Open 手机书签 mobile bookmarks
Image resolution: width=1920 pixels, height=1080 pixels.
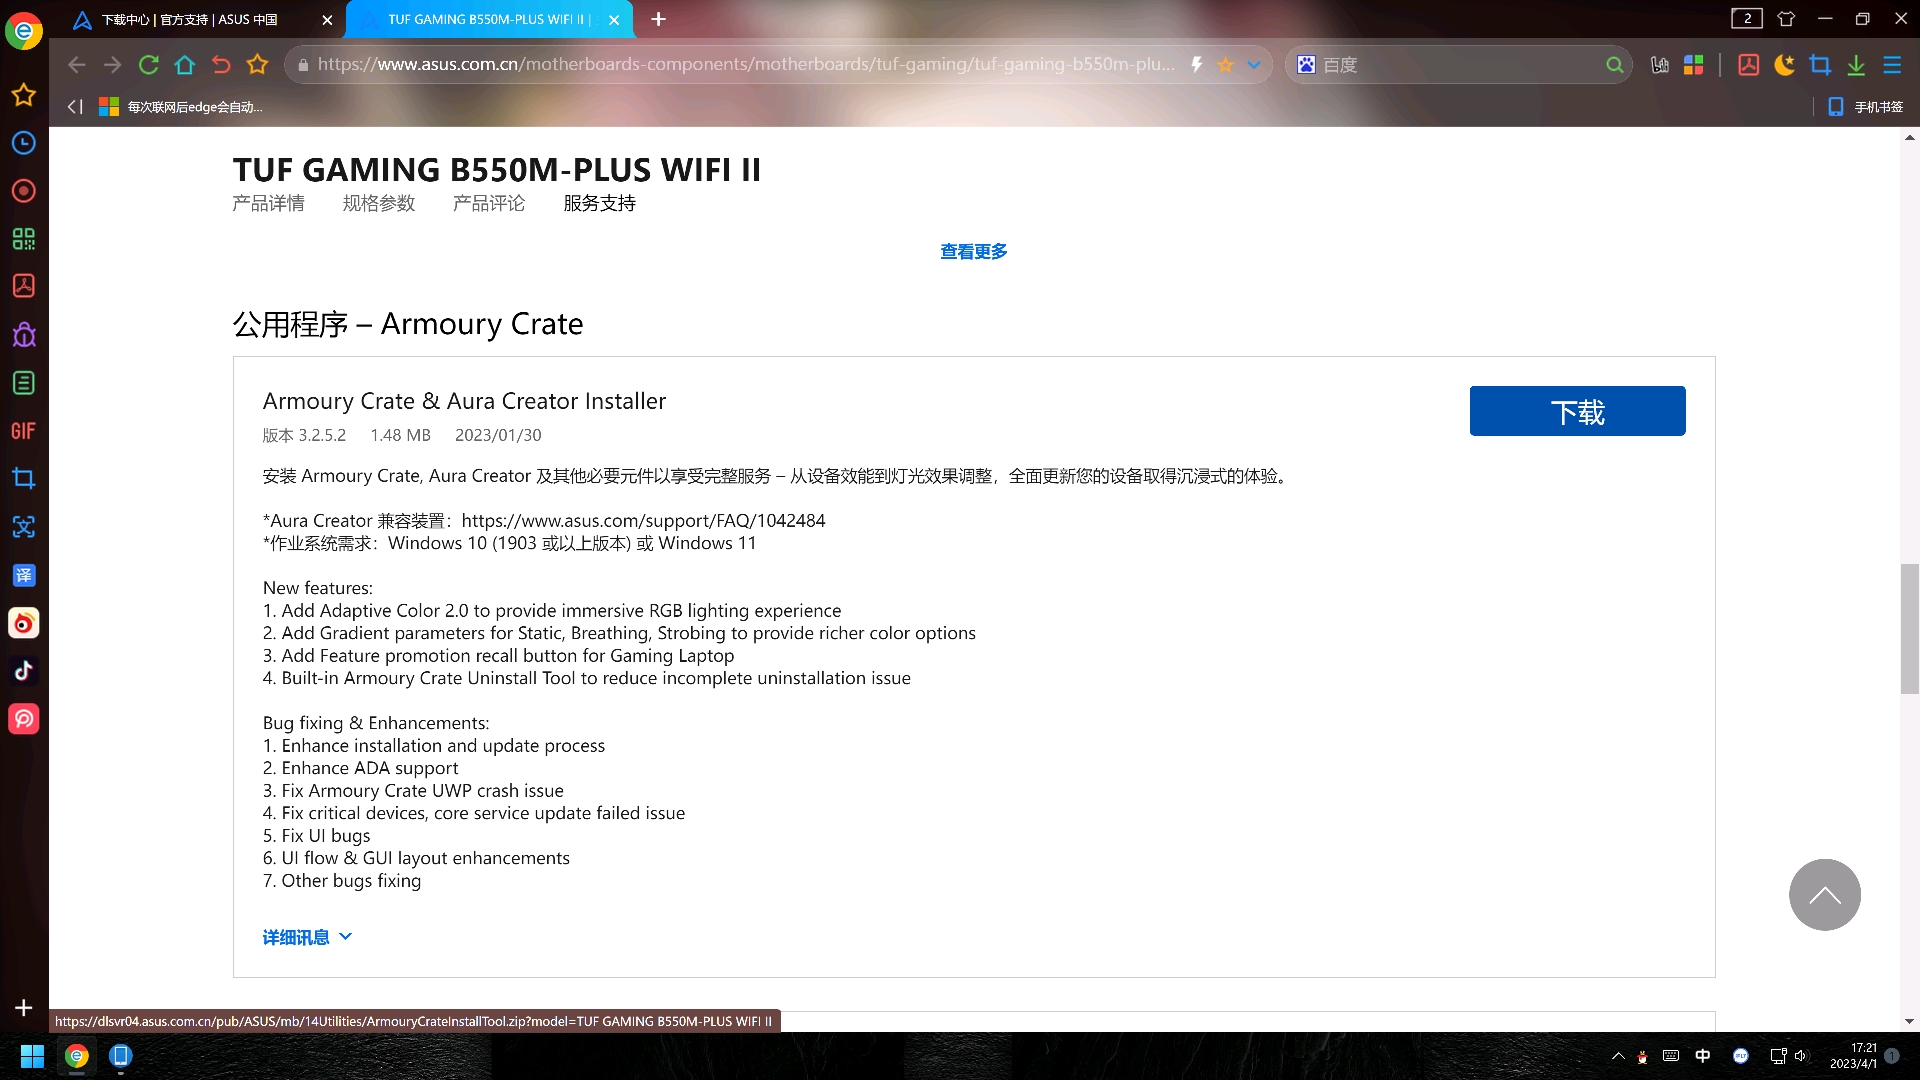coord(1866,107)
